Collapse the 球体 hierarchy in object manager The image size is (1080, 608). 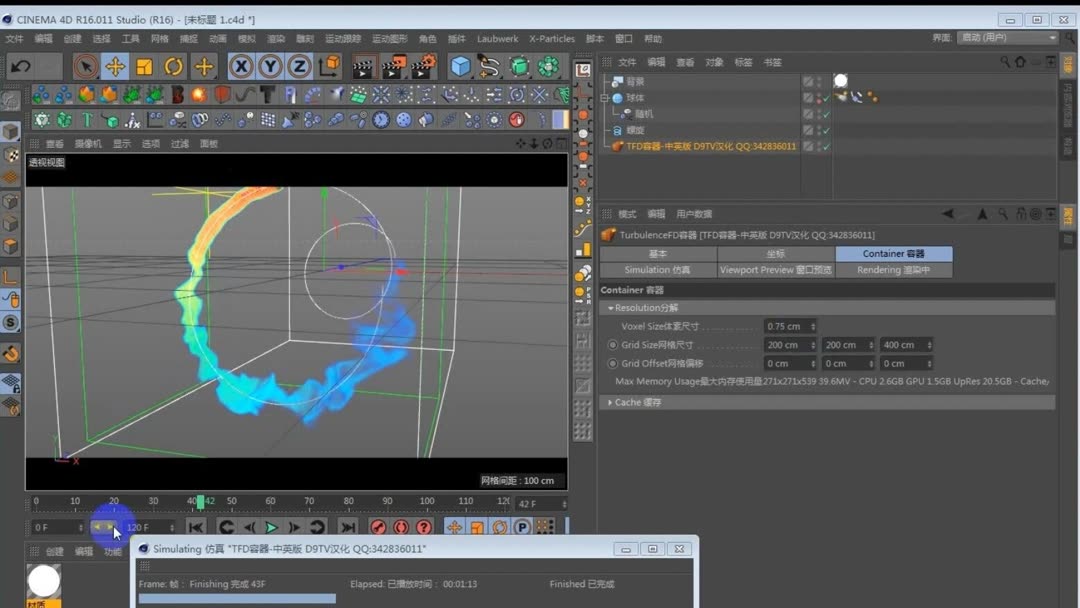point(604,98)
